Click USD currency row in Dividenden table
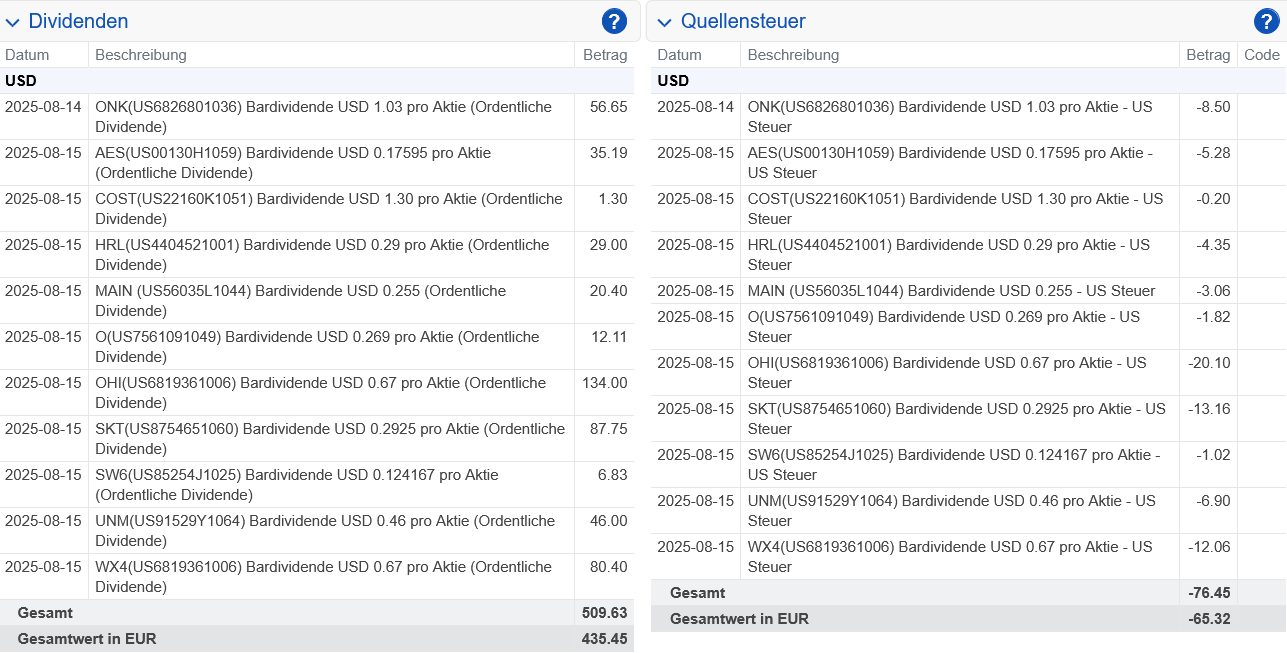The height and width of the screenshot is (653, 1287). click(317, 81)
